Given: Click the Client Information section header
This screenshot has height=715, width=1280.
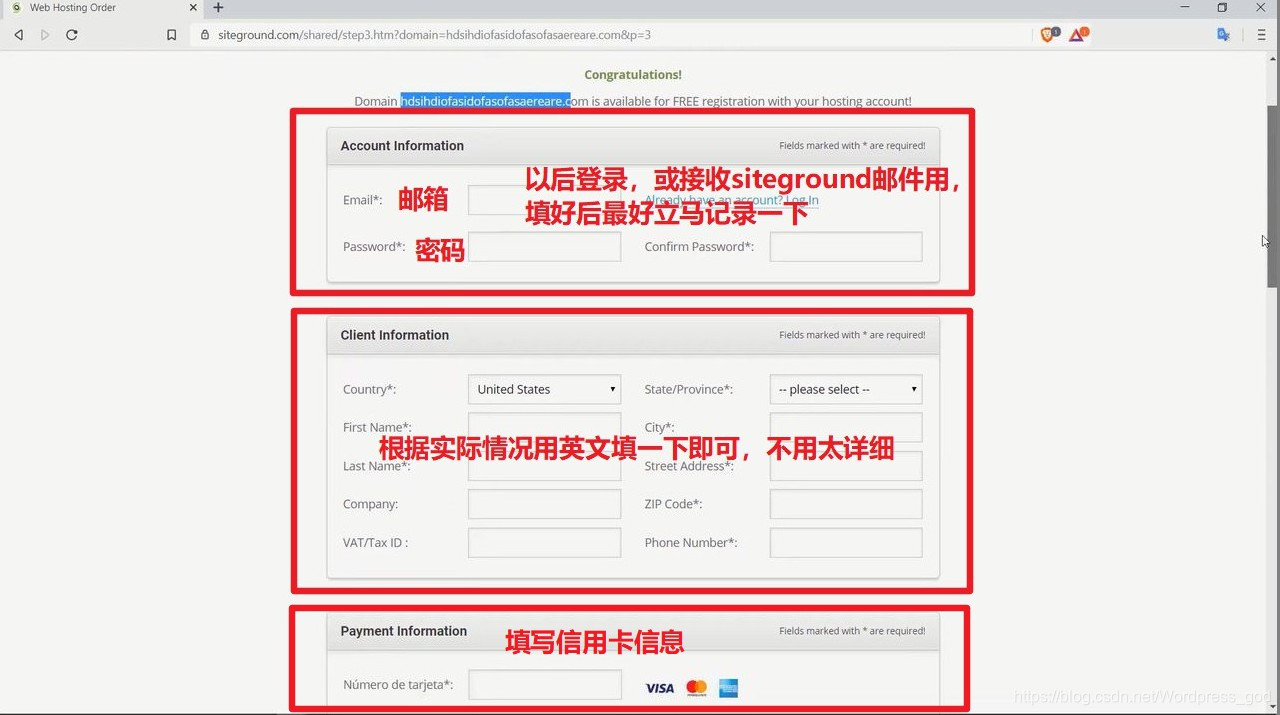Looking at the screenshot, I should 633,335.
